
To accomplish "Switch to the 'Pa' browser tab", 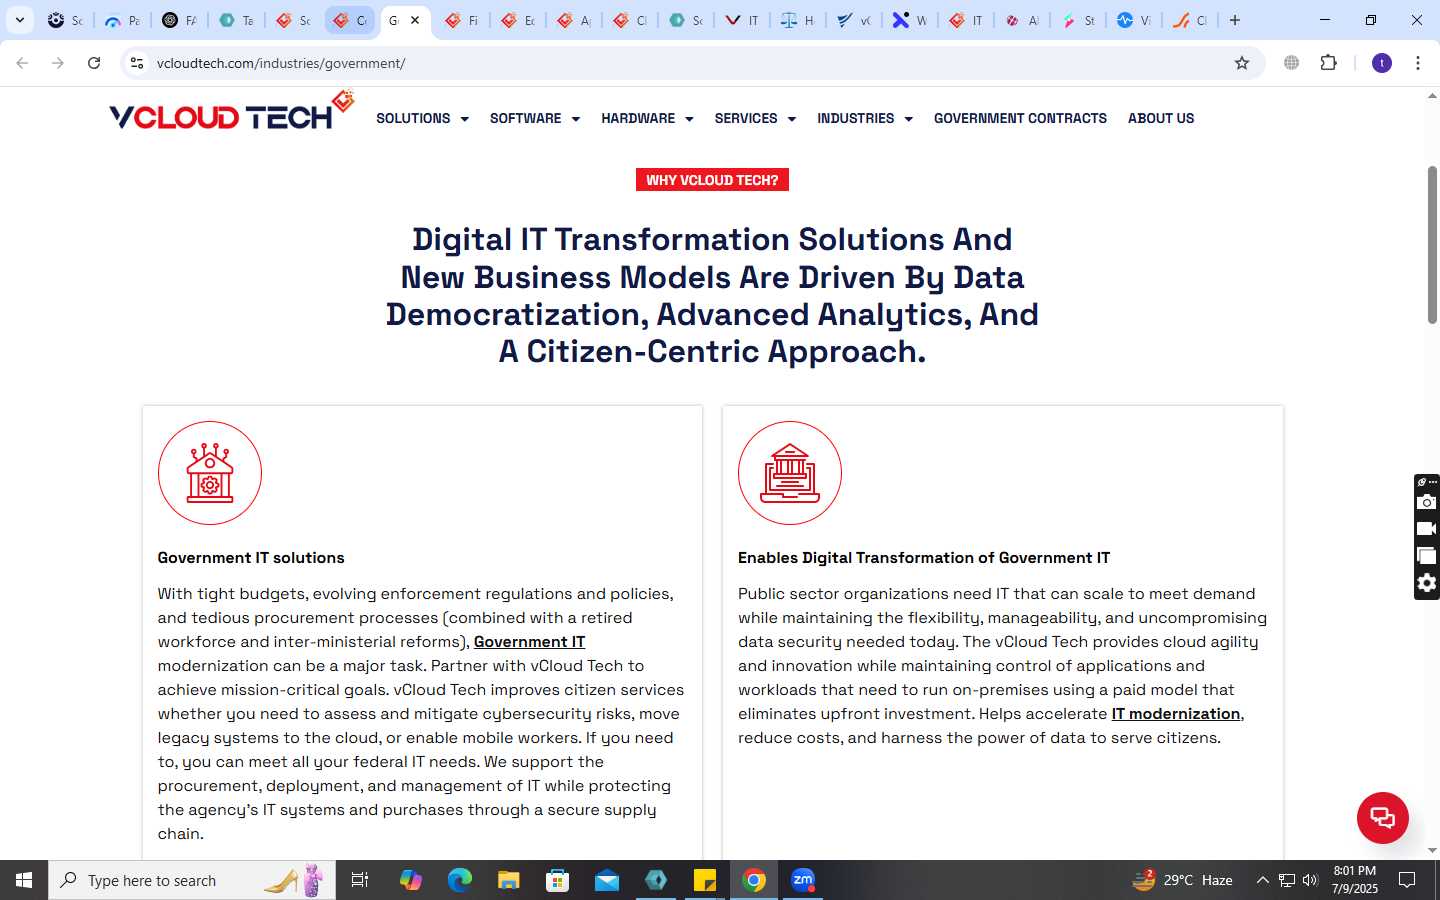I will [121, 20].
